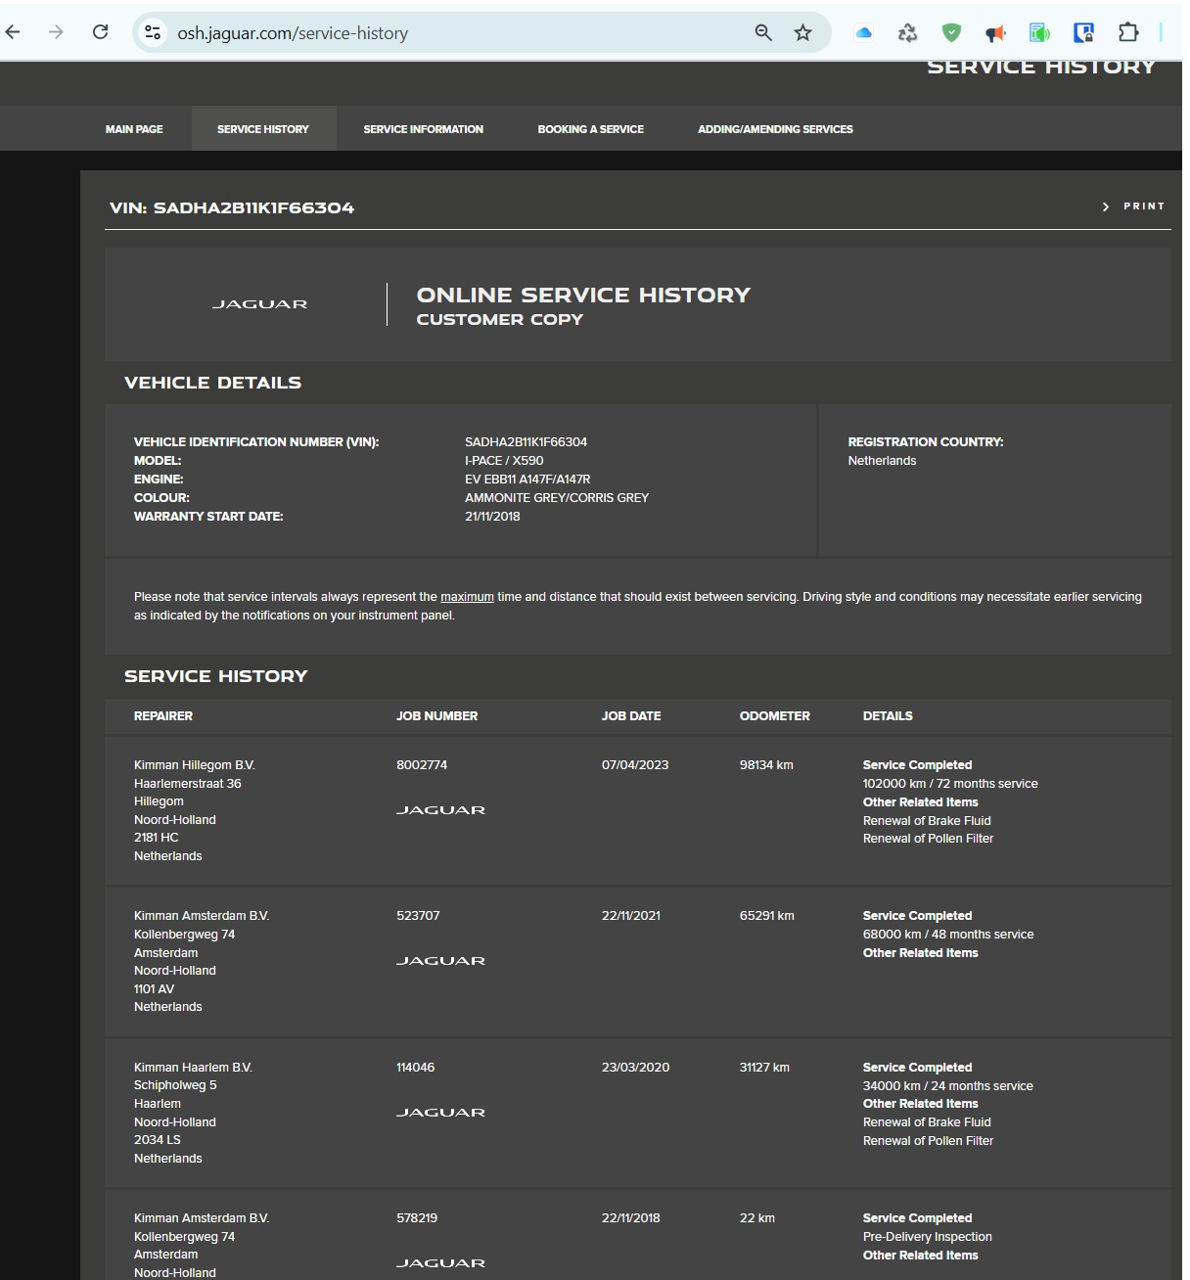1190x1280 pixels.
Task: Reload the page with refresh icon
Action: pyautogui.click(x=100, y=32)
